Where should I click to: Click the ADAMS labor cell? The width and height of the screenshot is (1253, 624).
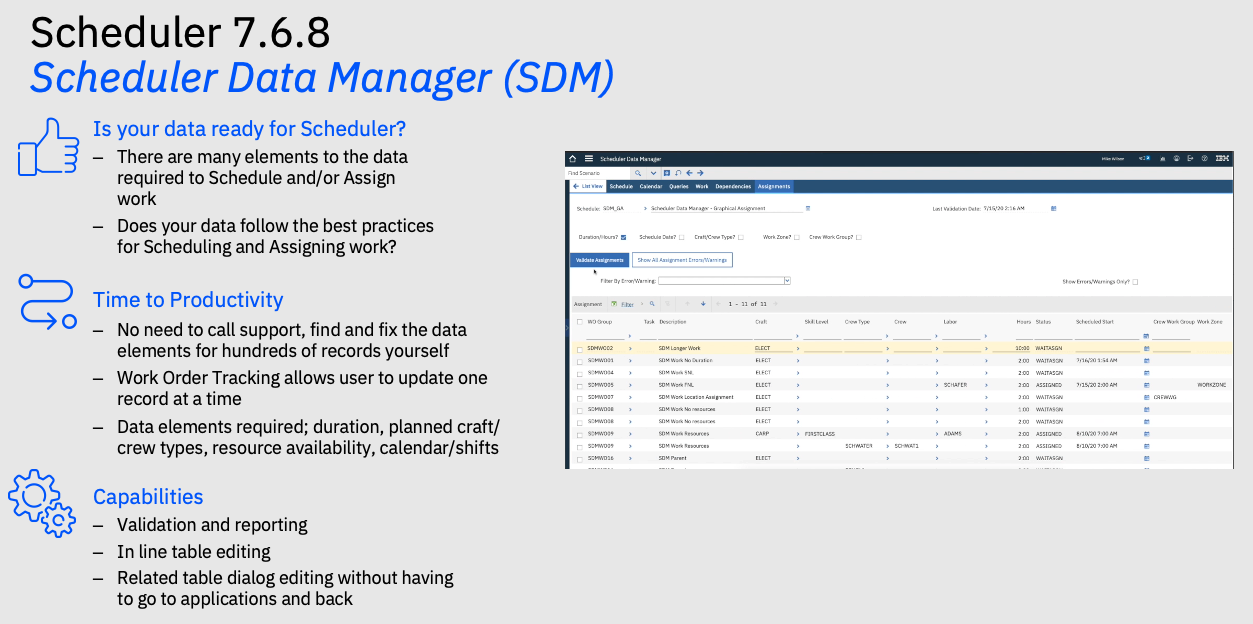(953, 434)
